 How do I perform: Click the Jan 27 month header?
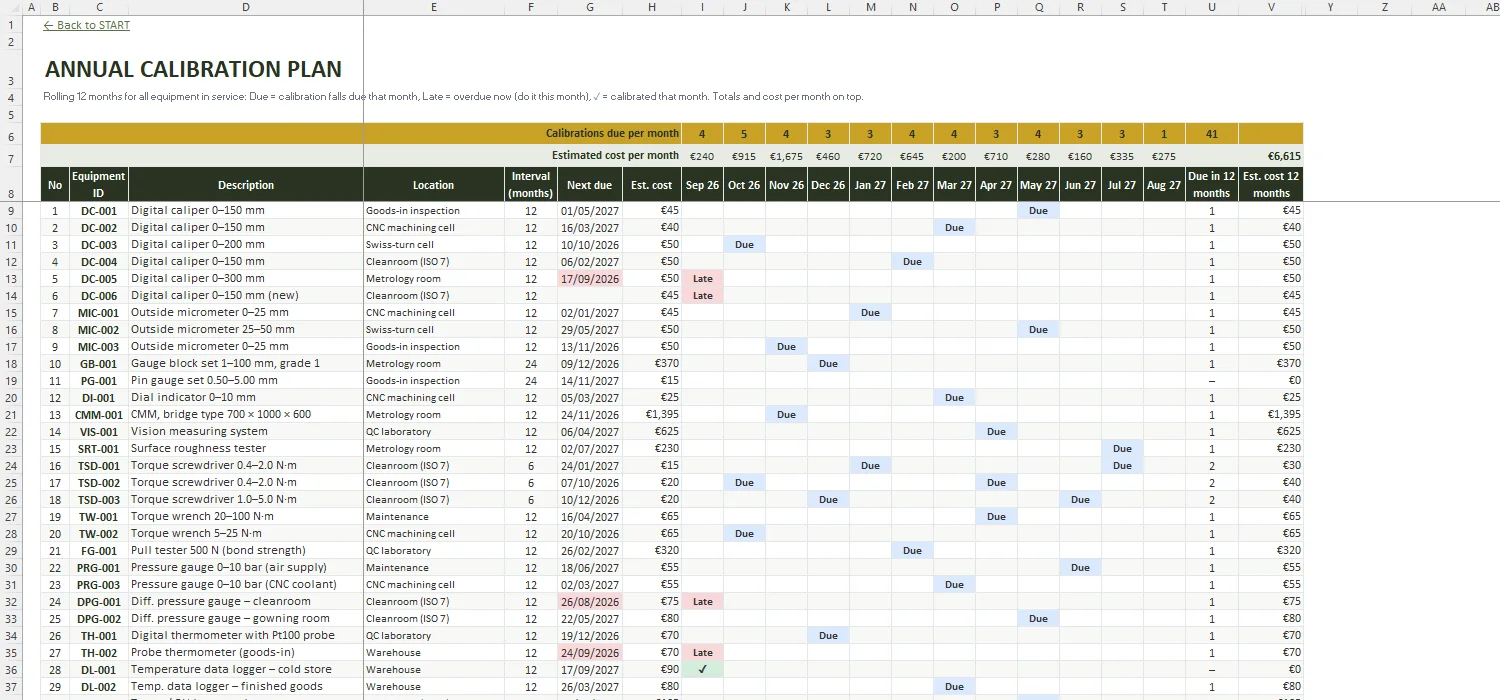click(871, 185)
